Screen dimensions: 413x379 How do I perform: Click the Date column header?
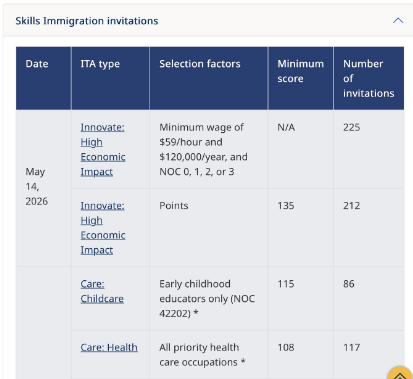click(44, 78)
